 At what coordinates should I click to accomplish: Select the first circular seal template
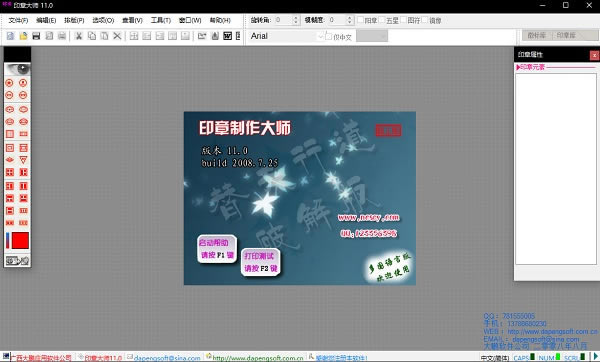click(x=10, y=83)
